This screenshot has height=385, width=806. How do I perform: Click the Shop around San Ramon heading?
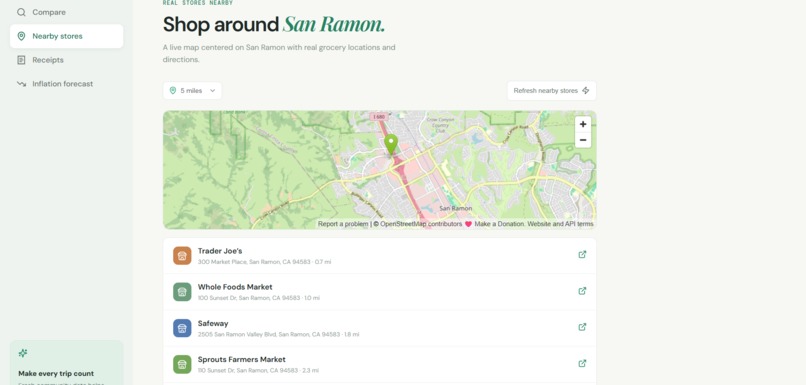click(x=273, y=24)
